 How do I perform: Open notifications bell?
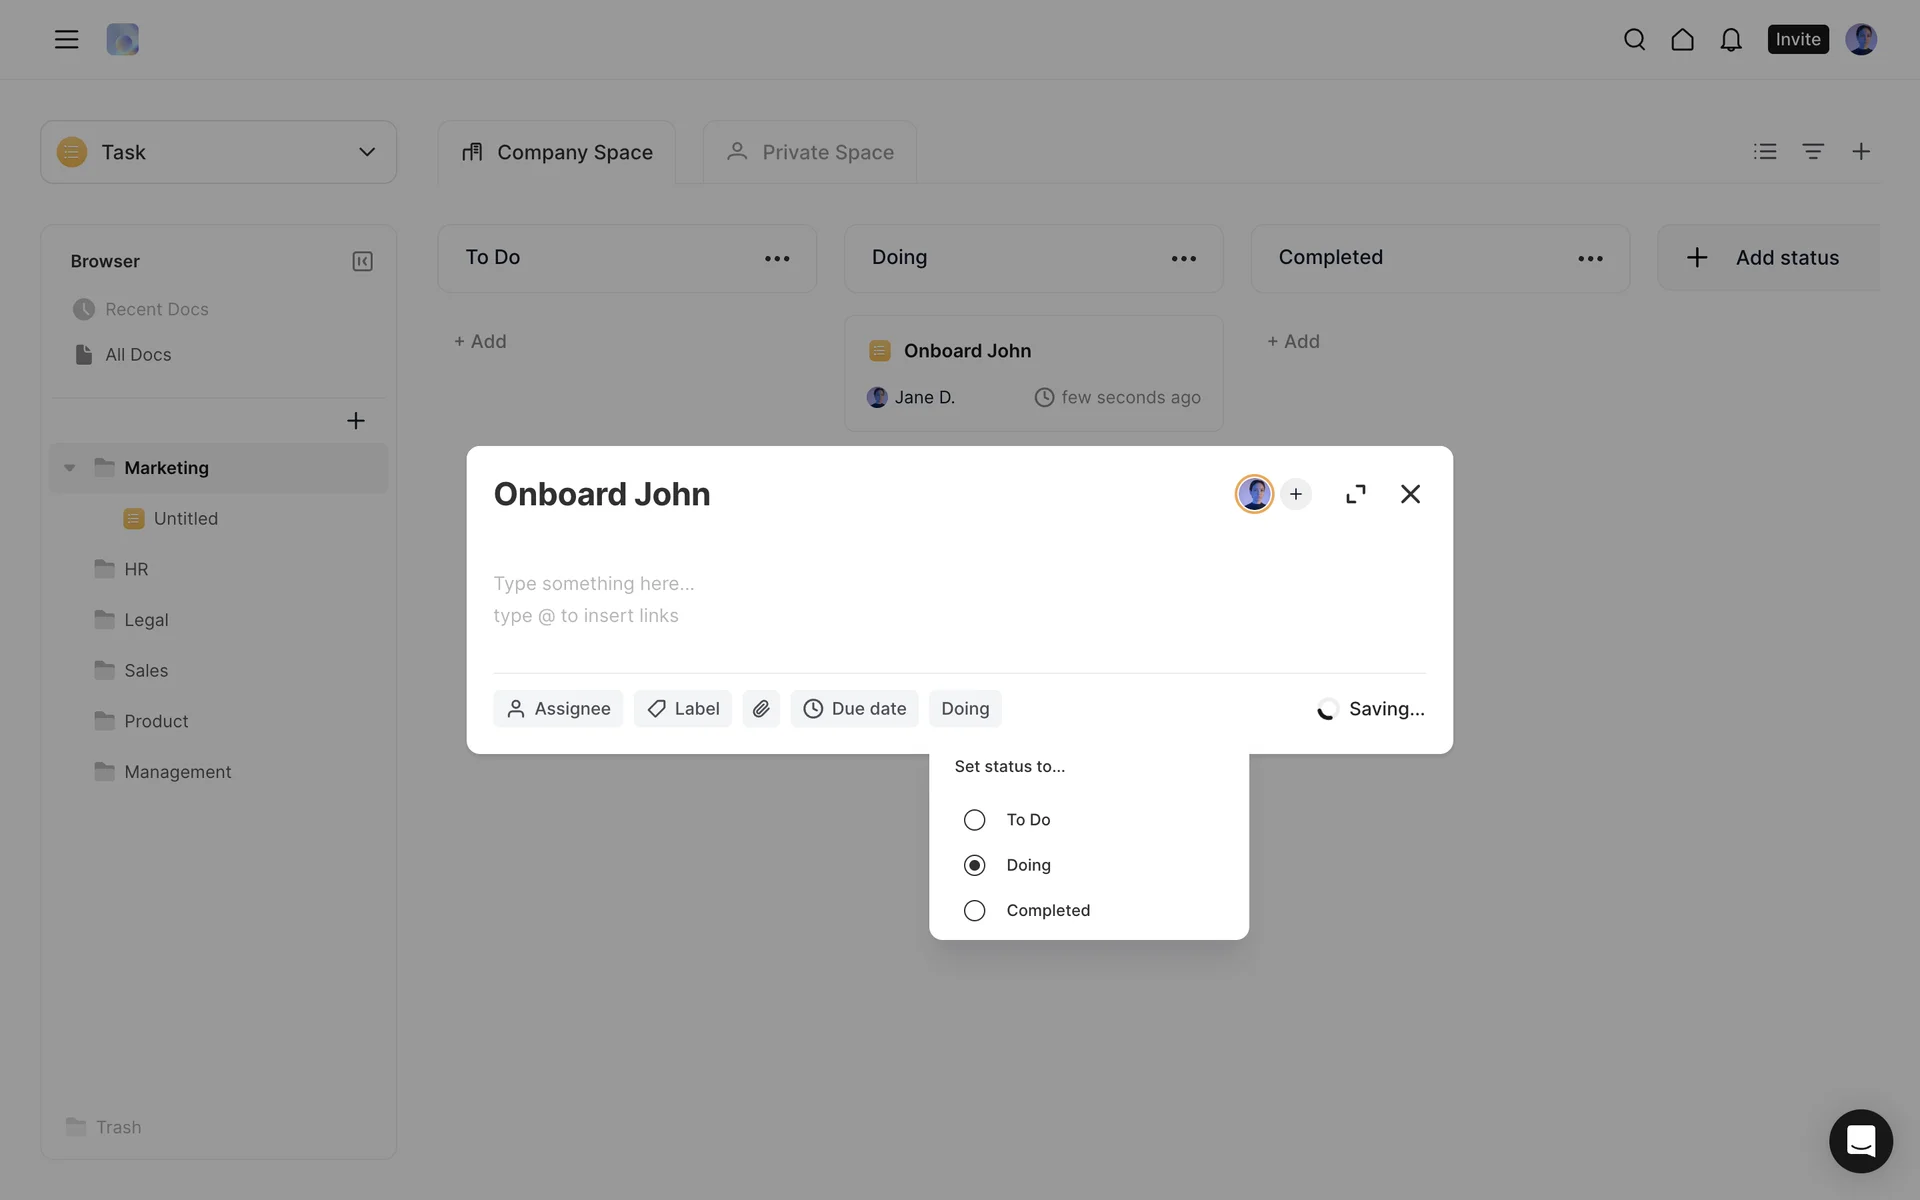[1730, 40]
